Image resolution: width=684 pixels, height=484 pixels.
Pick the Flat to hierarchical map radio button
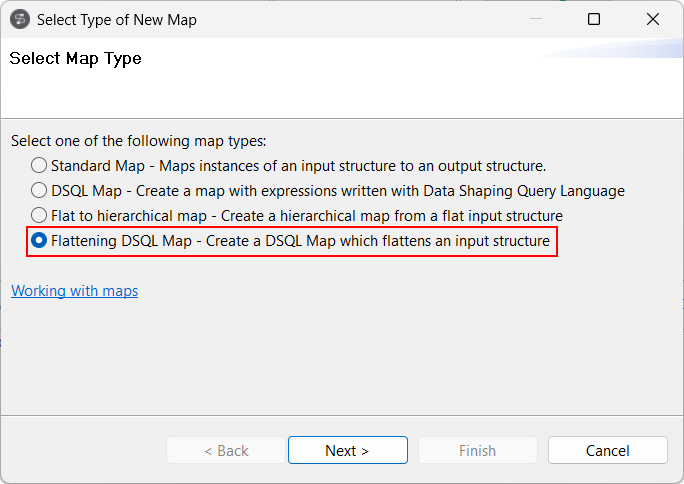click(x=39, y=215)
